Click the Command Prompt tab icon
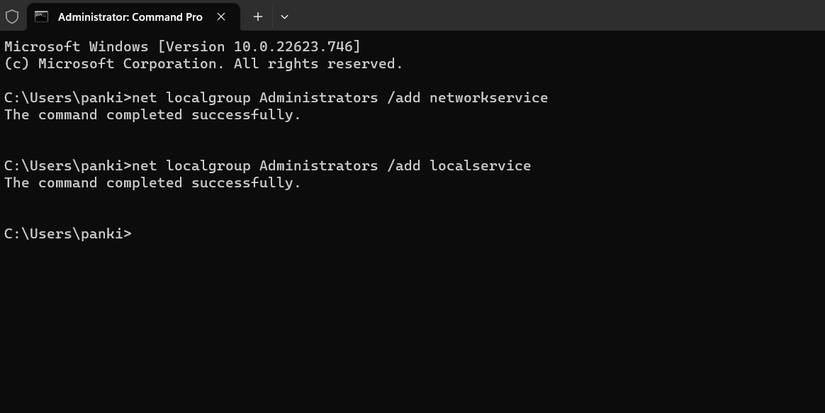Screen dimensions: 825x413 click(42, 17)
